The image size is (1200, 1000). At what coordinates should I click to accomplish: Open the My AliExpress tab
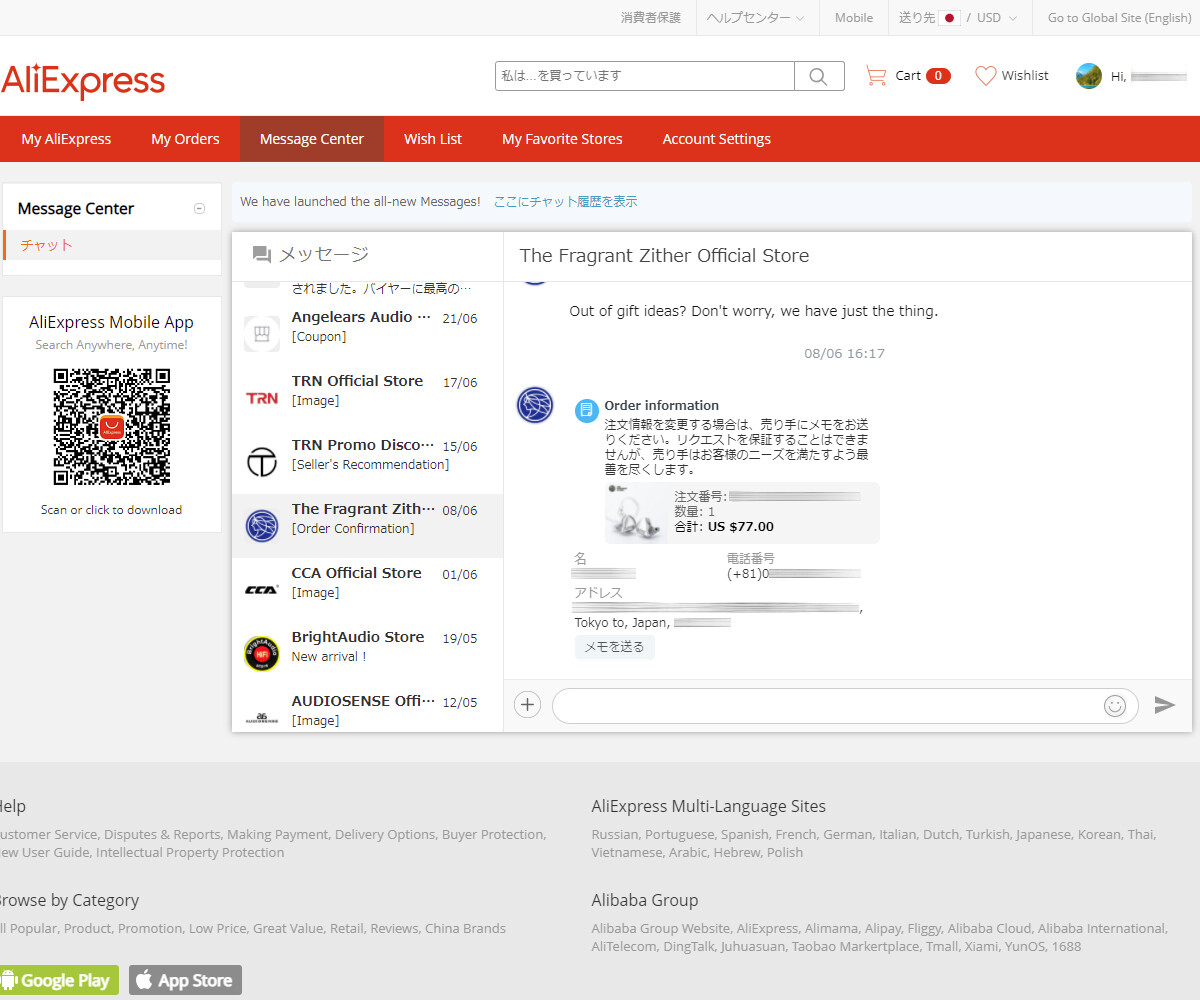(x=66, y=139)
